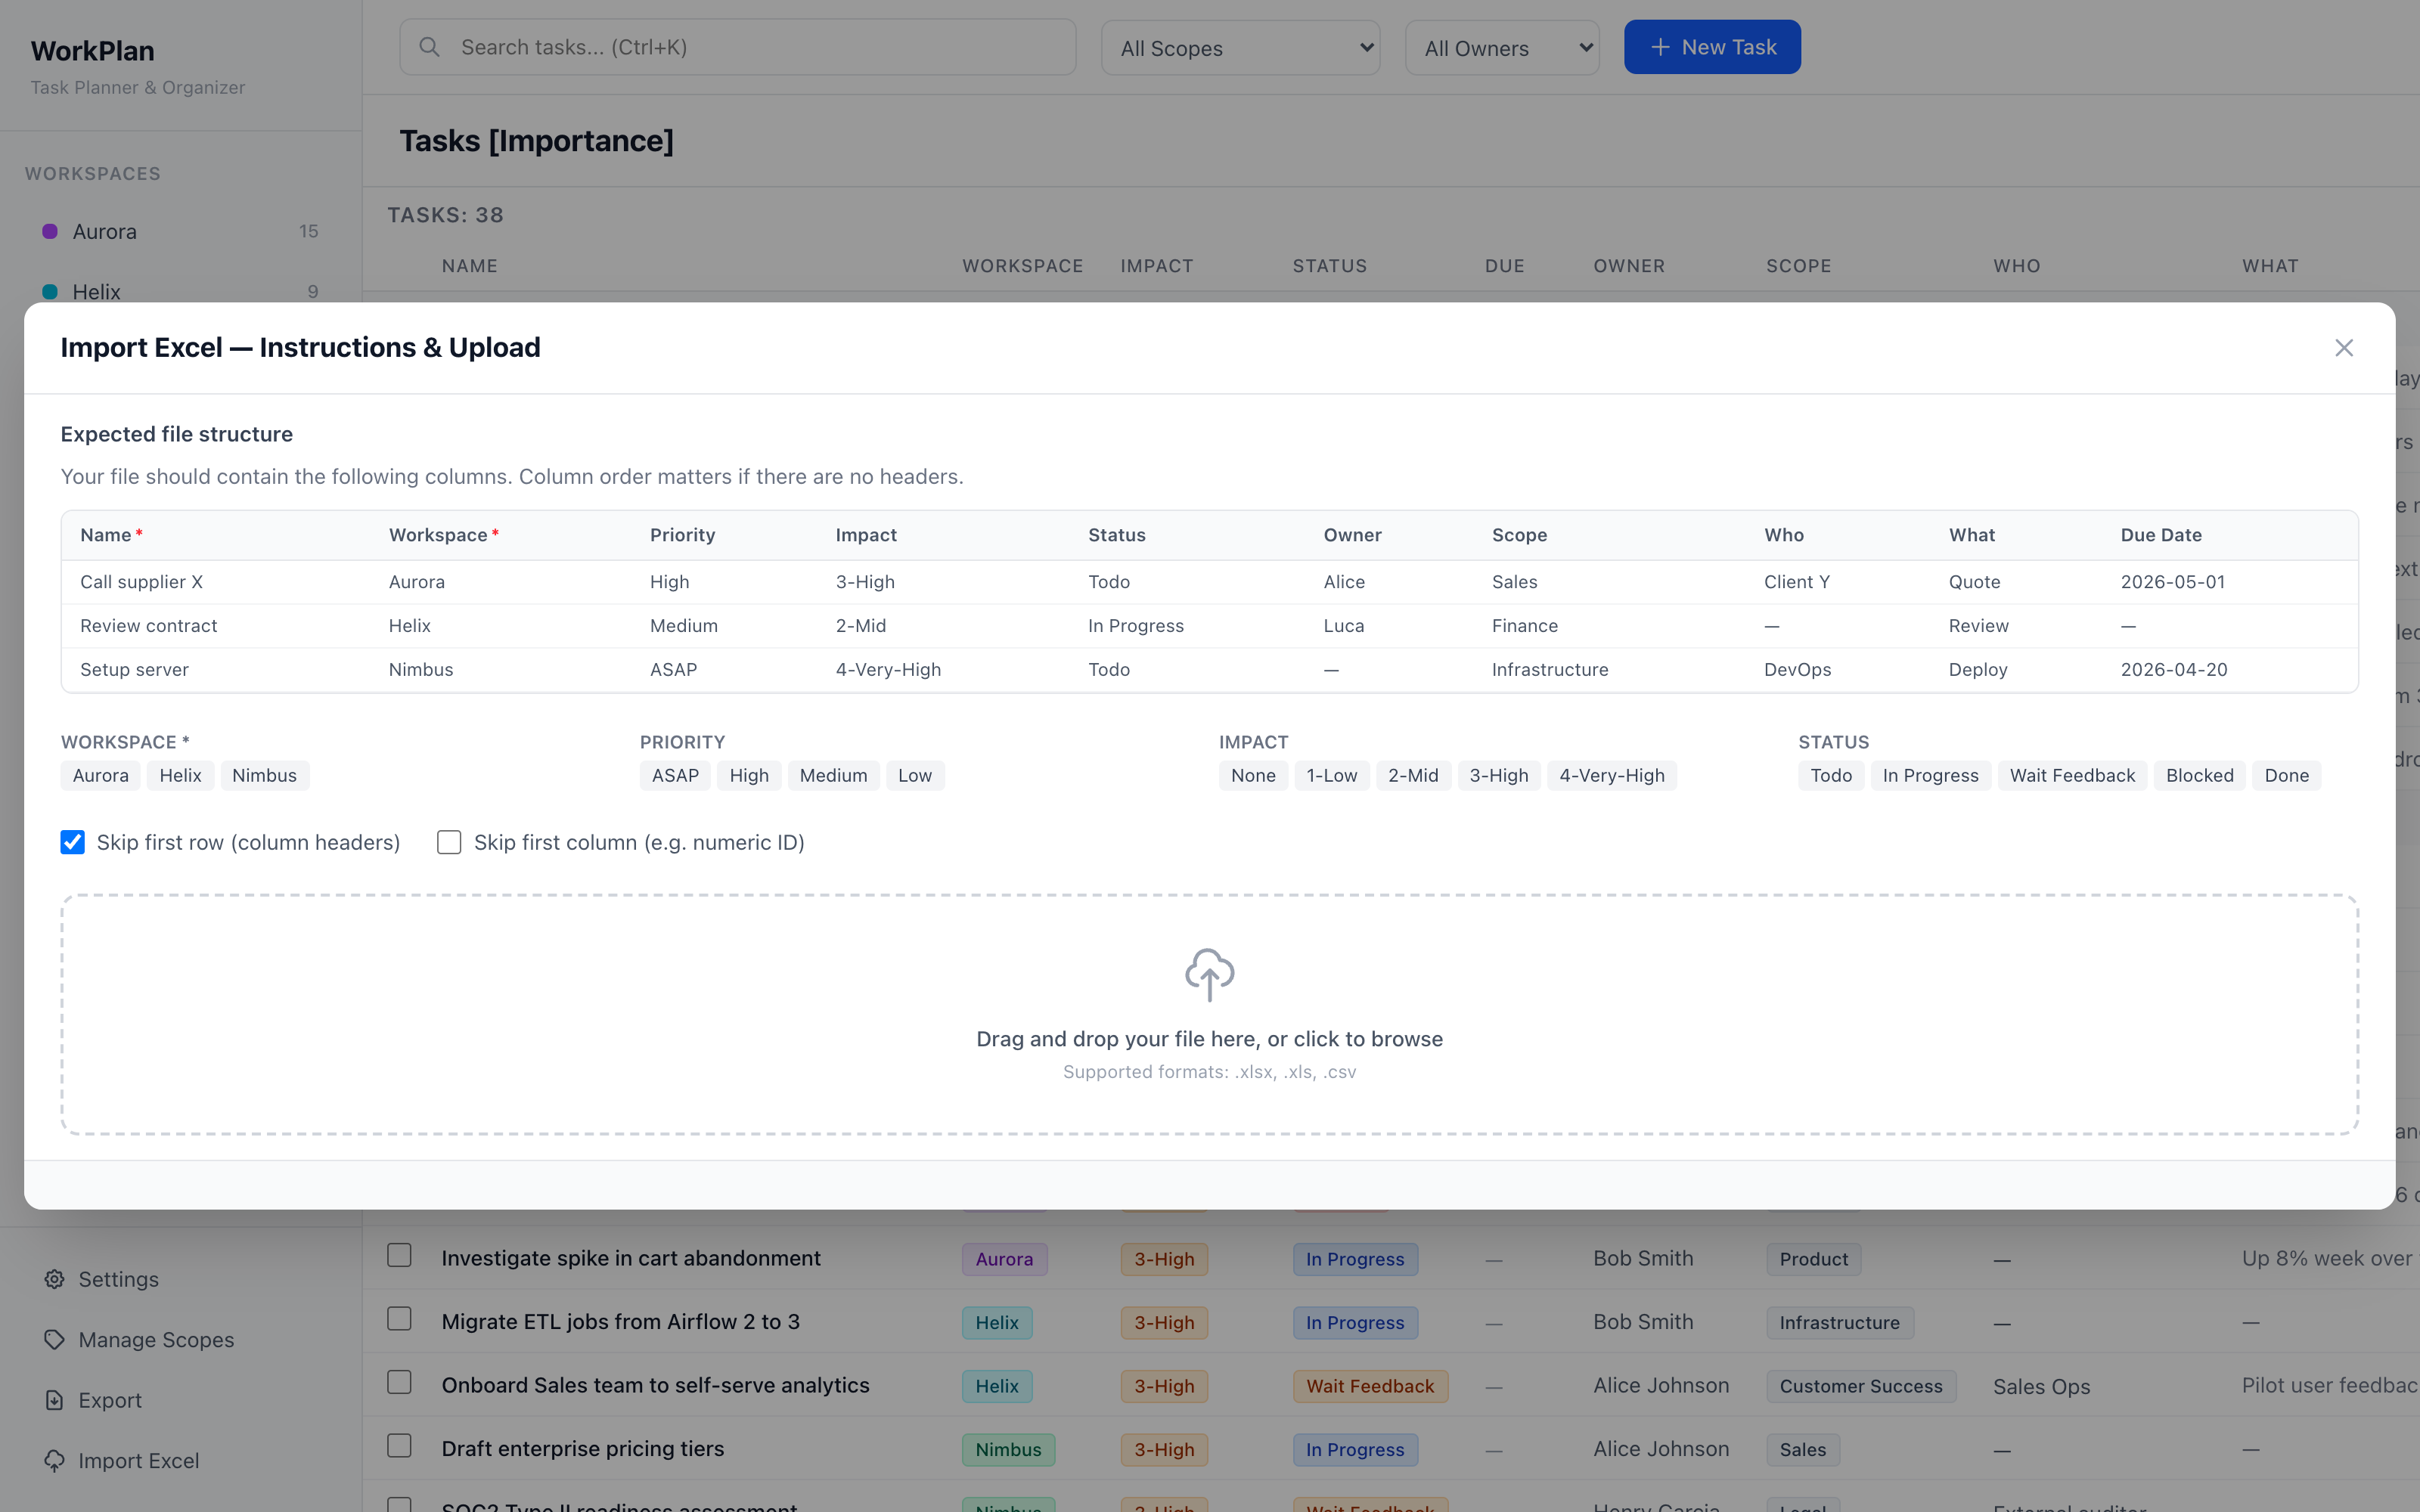
Task: Click the Blocked status chip
Action: [x=2199, y=775]
